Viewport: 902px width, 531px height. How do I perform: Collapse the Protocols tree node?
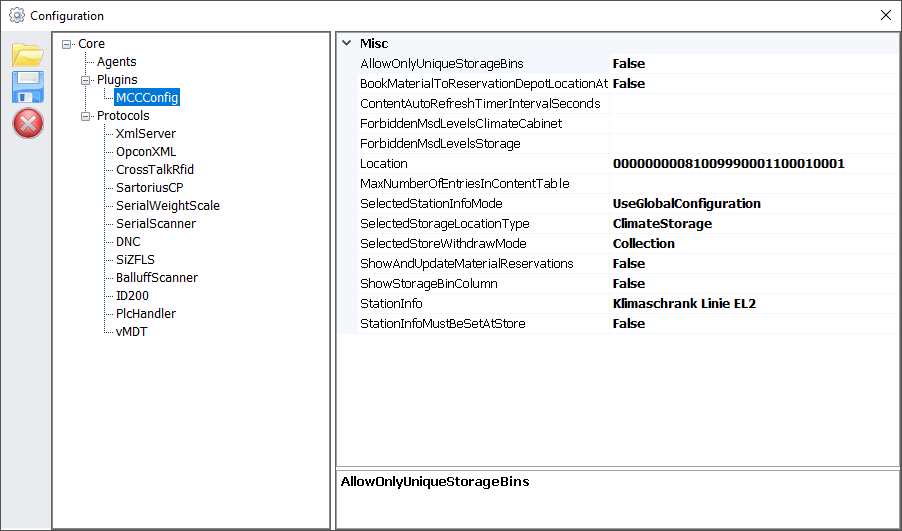(86, 116)
